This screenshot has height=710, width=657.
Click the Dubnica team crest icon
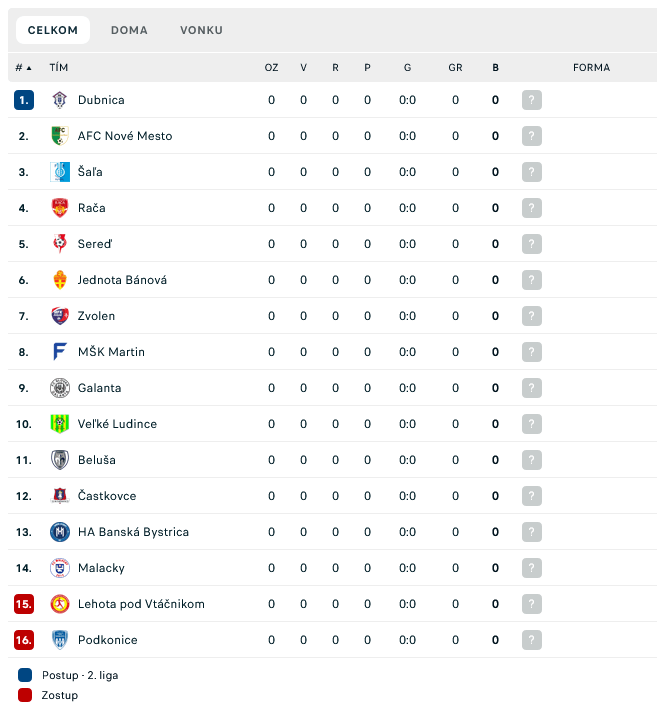pyautogui.click(x=60, y=100)
